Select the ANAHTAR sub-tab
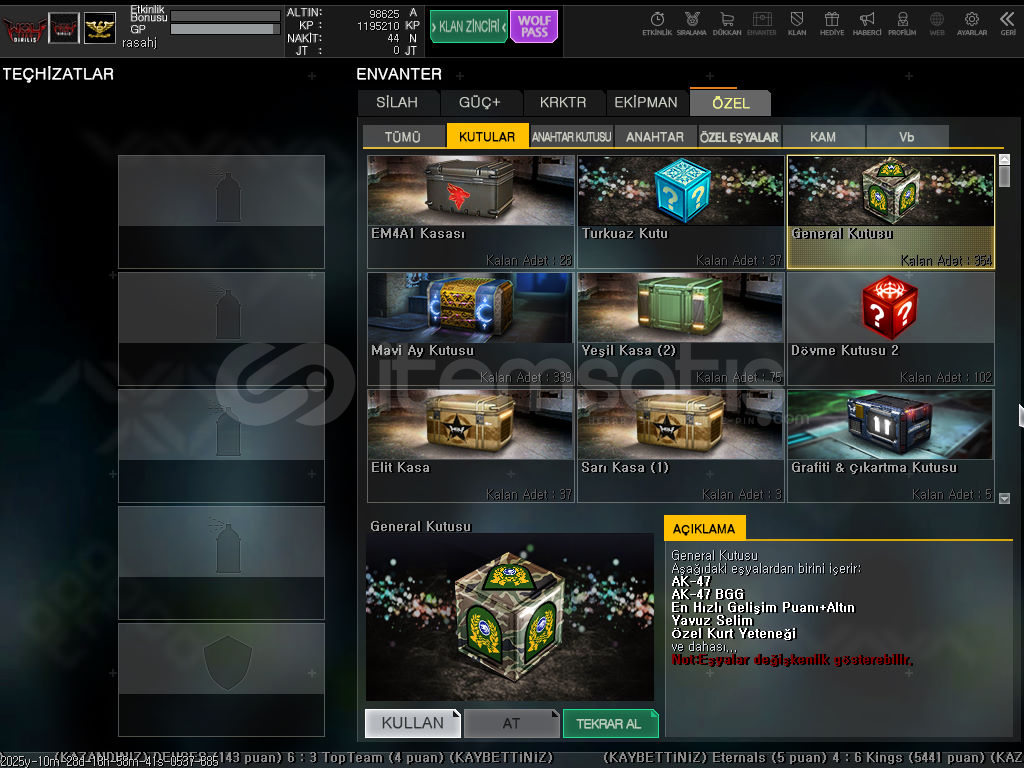1024x768 pixels. click(655, 136)
